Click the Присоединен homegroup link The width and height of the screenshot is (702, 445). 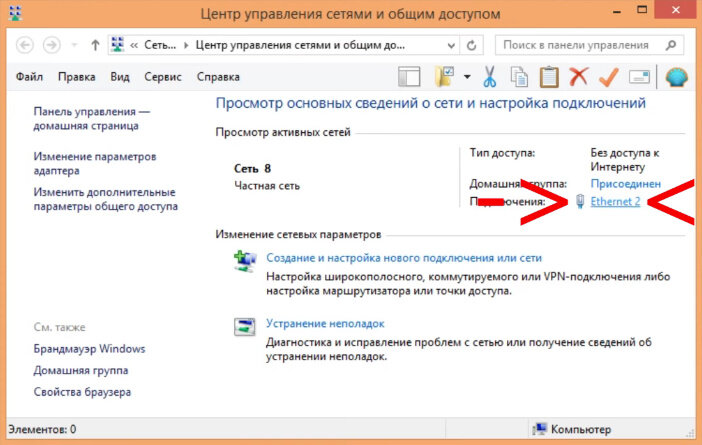pyautogui.click(x=625, y=184)
